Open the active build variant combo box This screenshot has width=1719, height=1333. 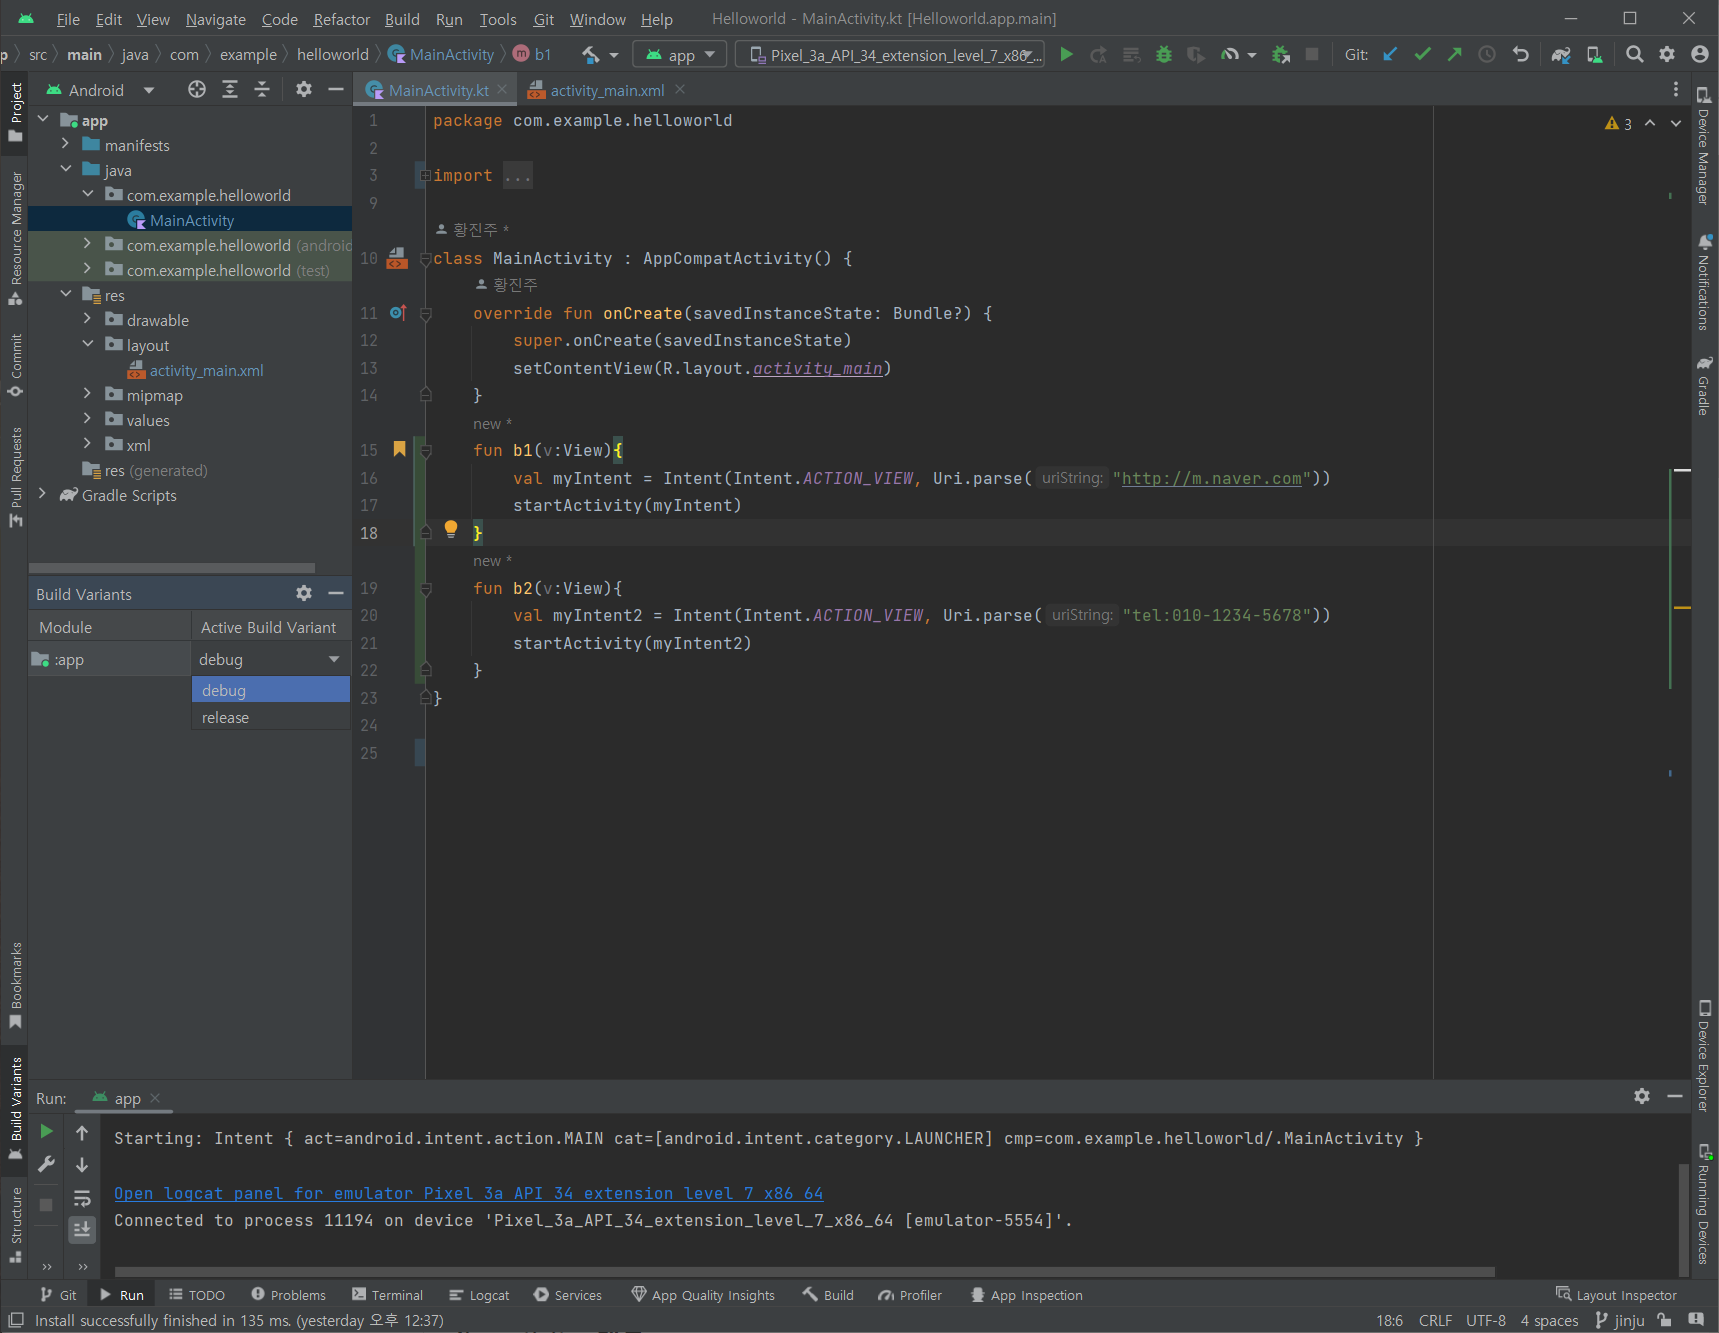(x=270, y=660)
